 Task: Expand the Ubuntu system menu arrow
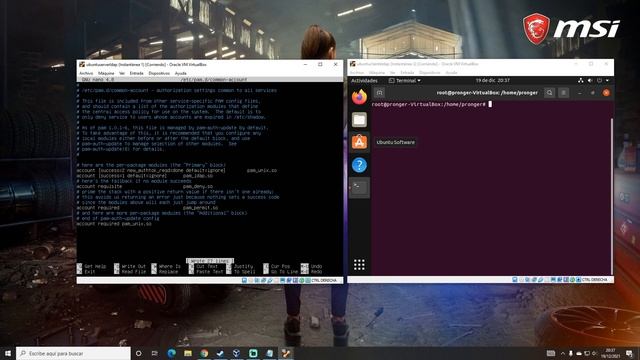pyautogui.click(x=607, y=80)
